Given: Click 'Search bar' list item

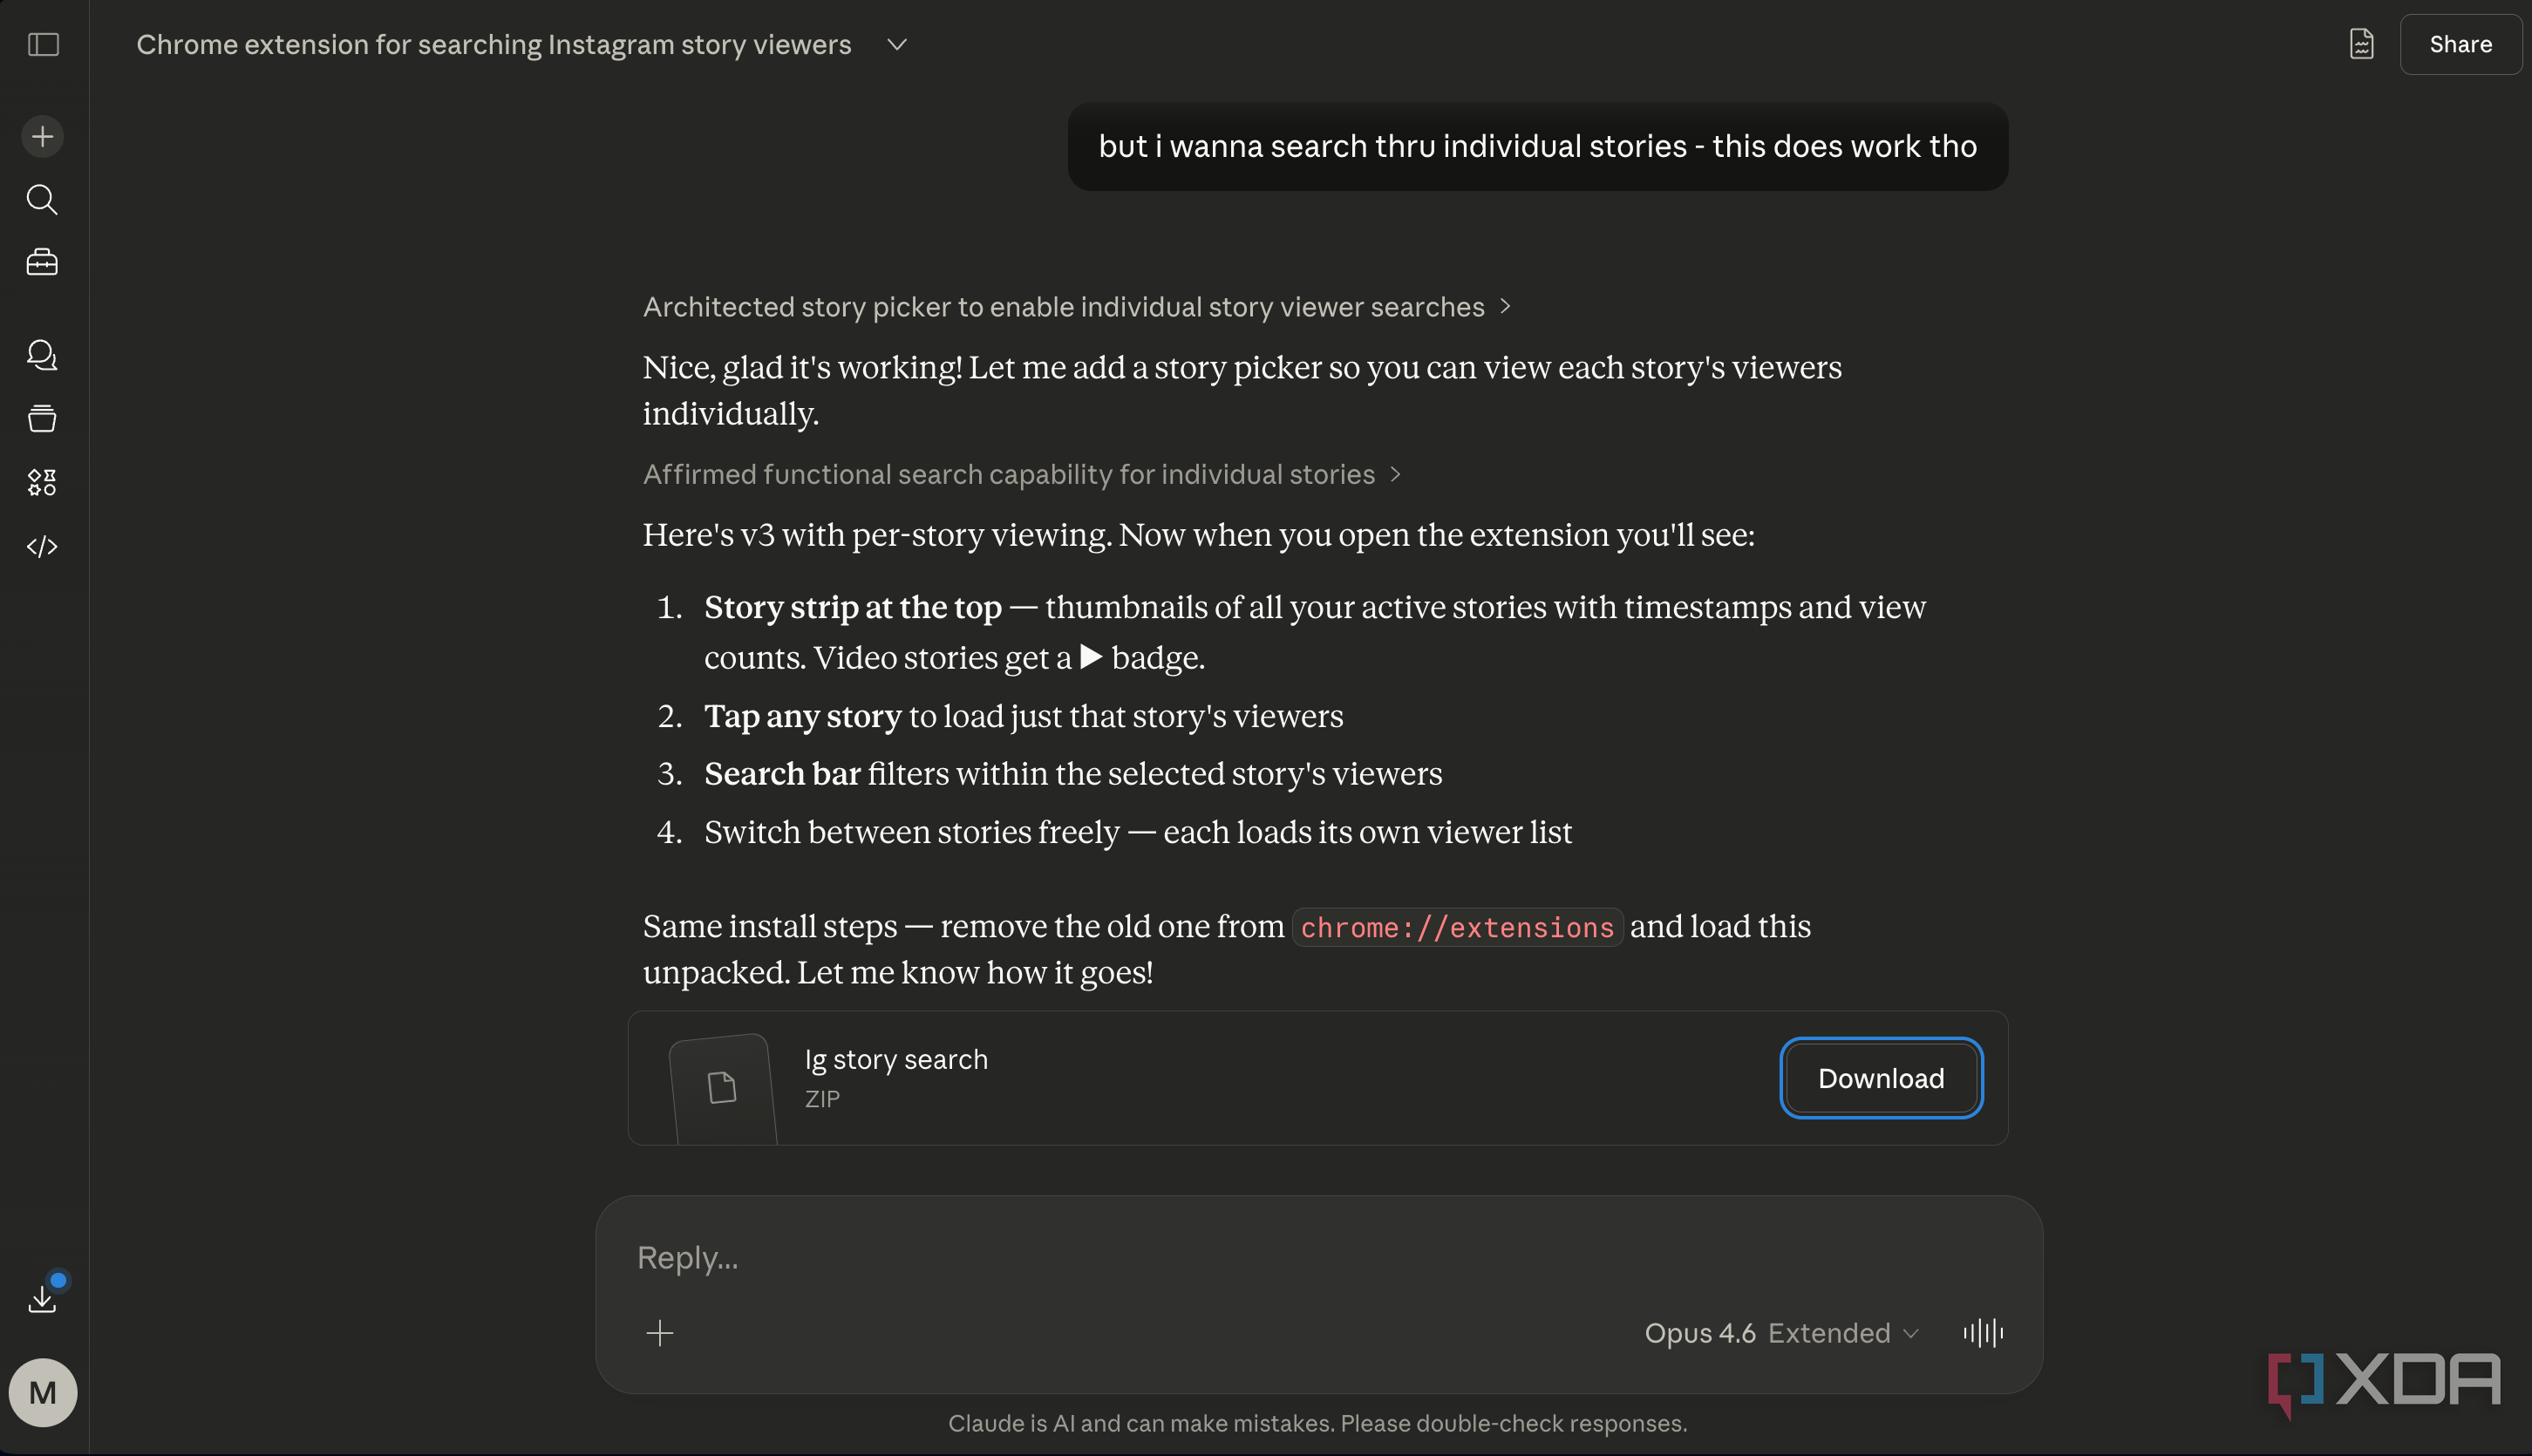Looking at the screenshot, I should [1073, 774].
